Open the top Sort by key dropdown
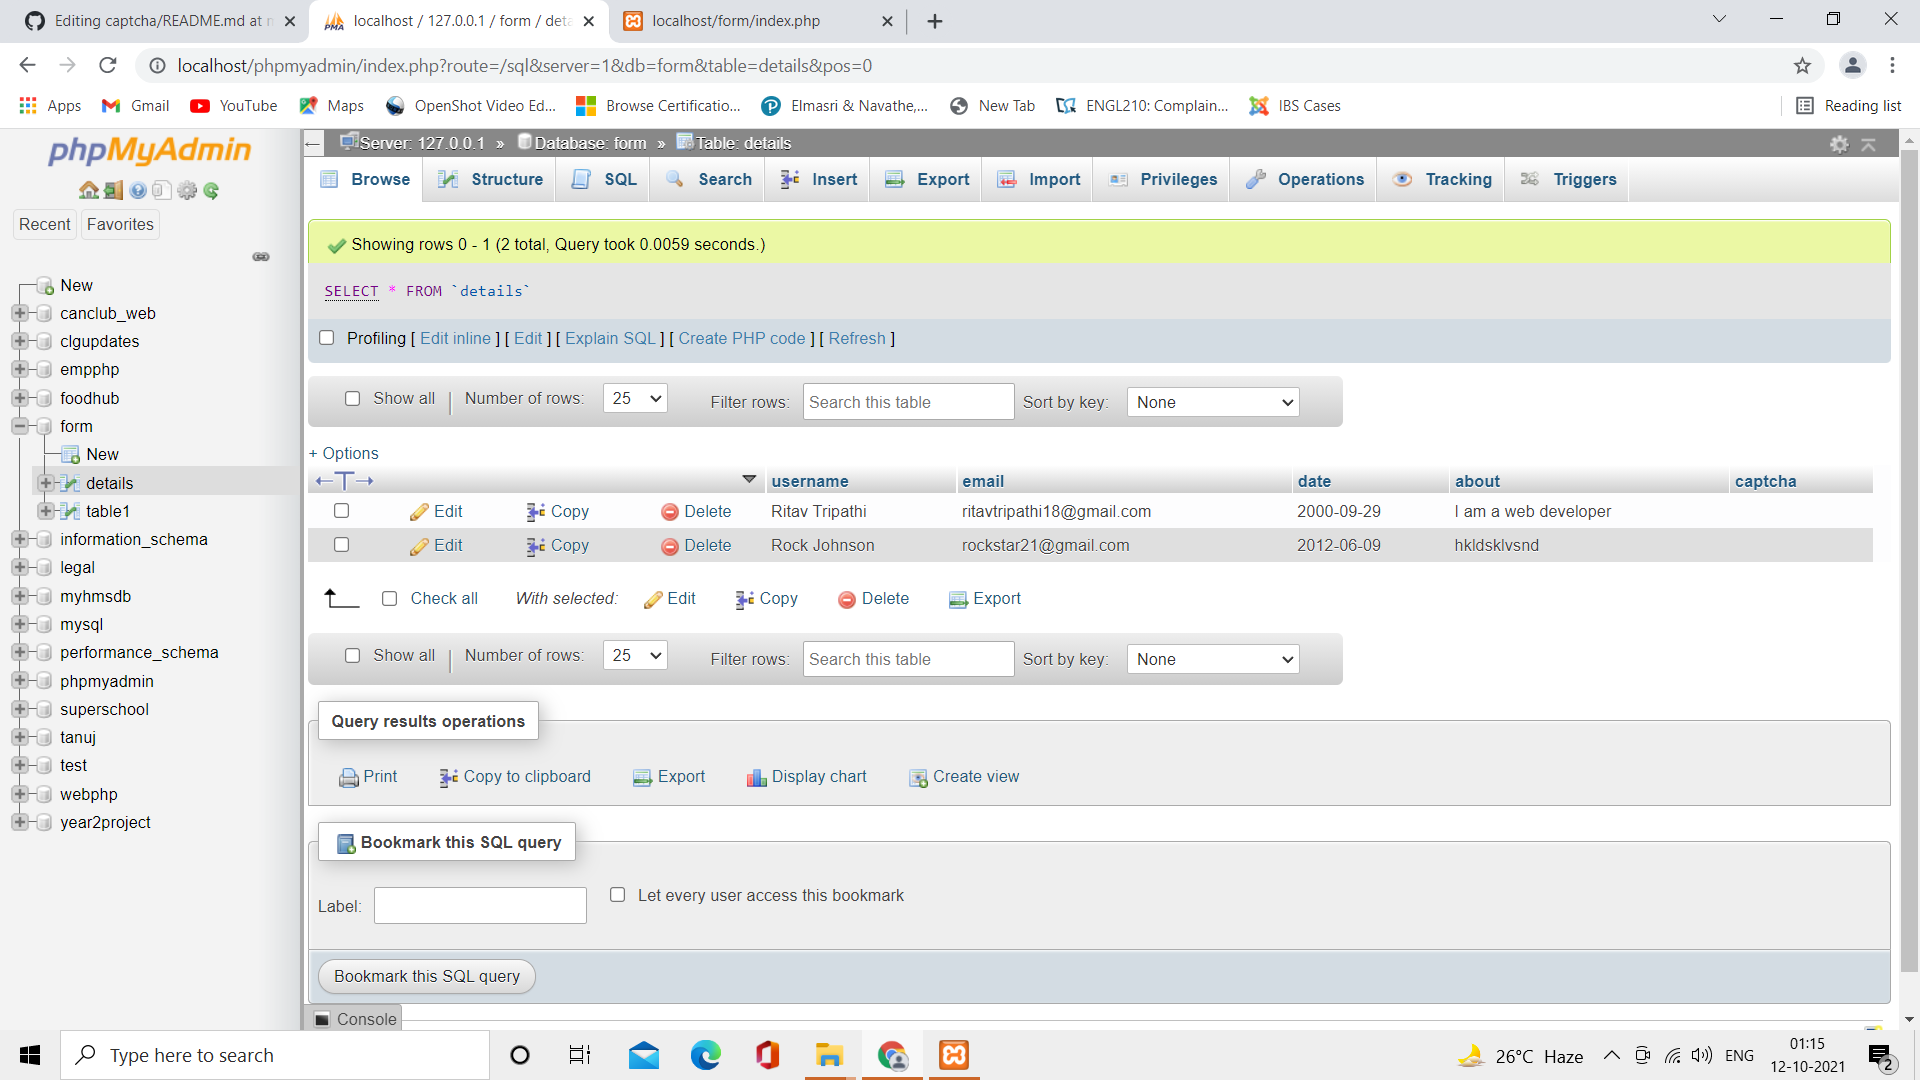 pyautogui.click(x=1212, y=402)
